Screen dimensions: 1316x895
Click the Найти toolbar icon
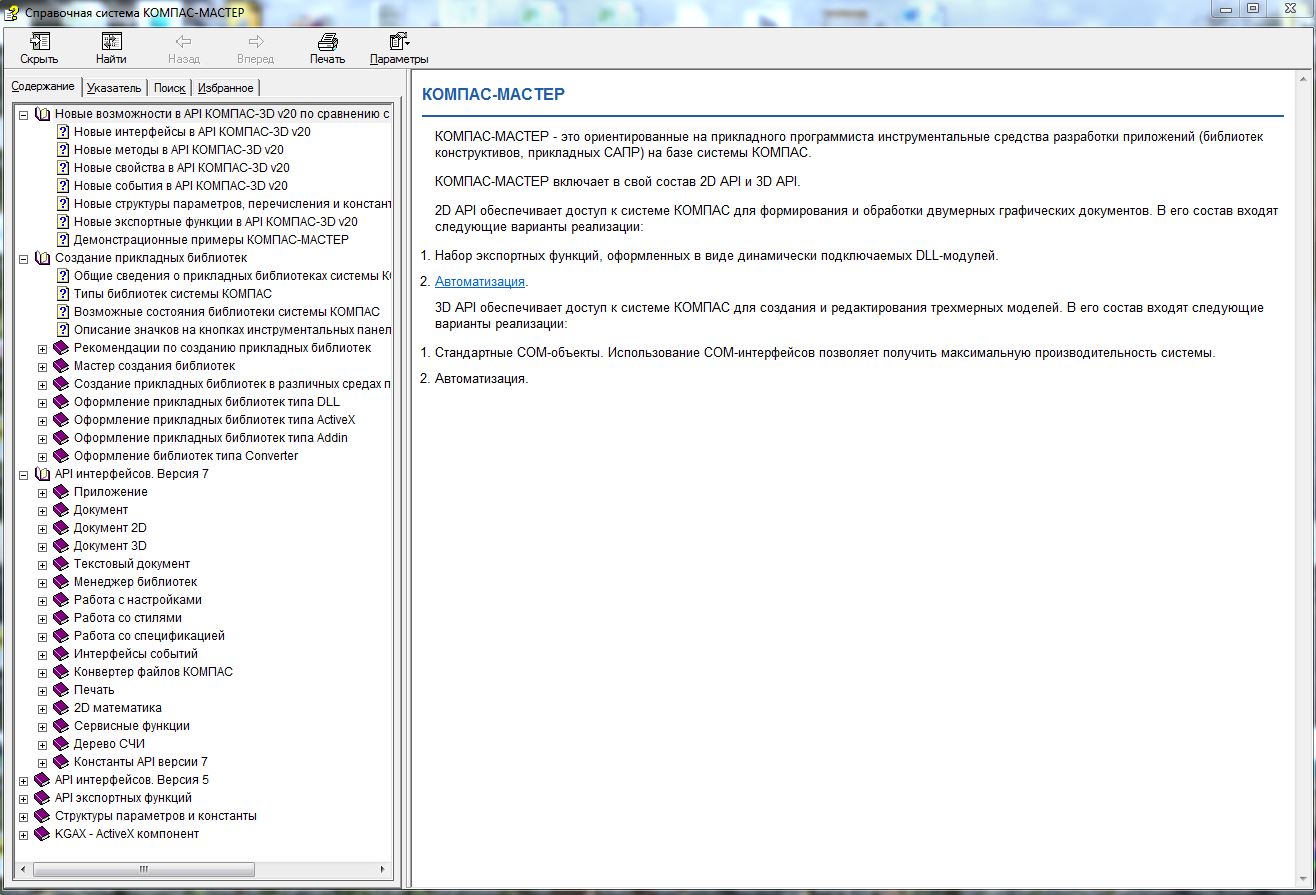[x=111, y=42]
